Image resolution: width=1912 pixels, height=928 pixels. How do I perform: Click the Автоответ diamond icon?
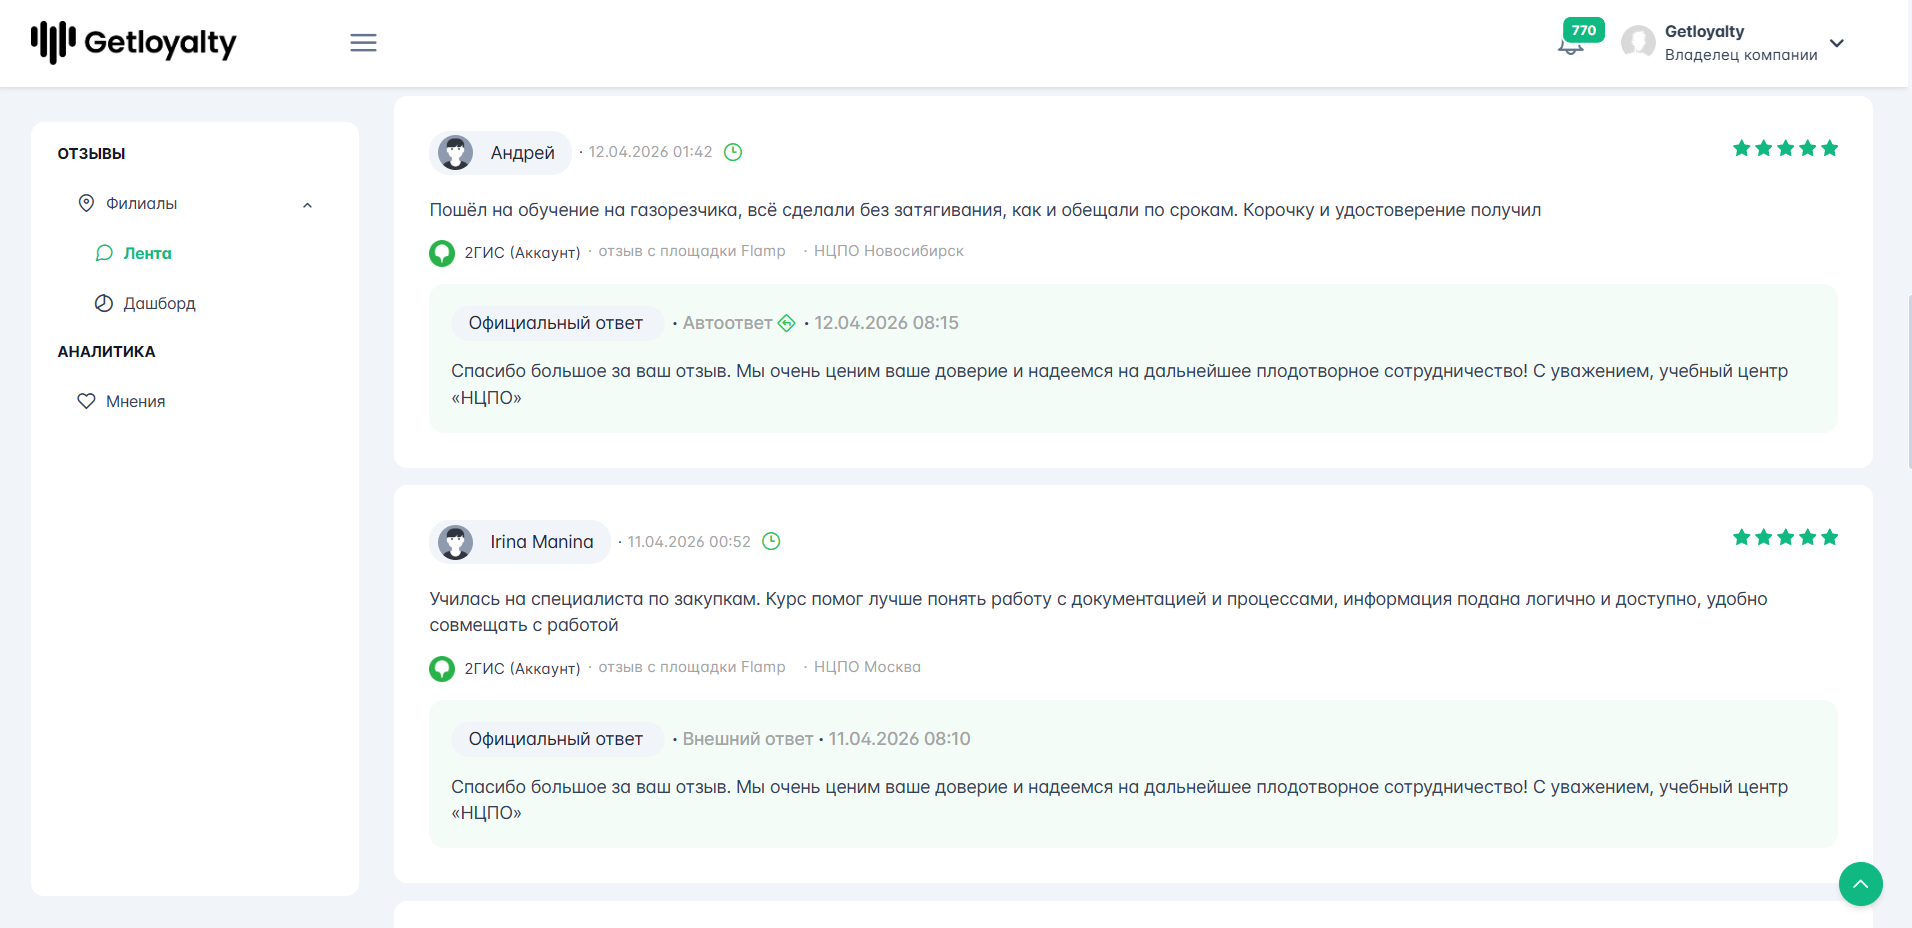(x=787, y=323)
